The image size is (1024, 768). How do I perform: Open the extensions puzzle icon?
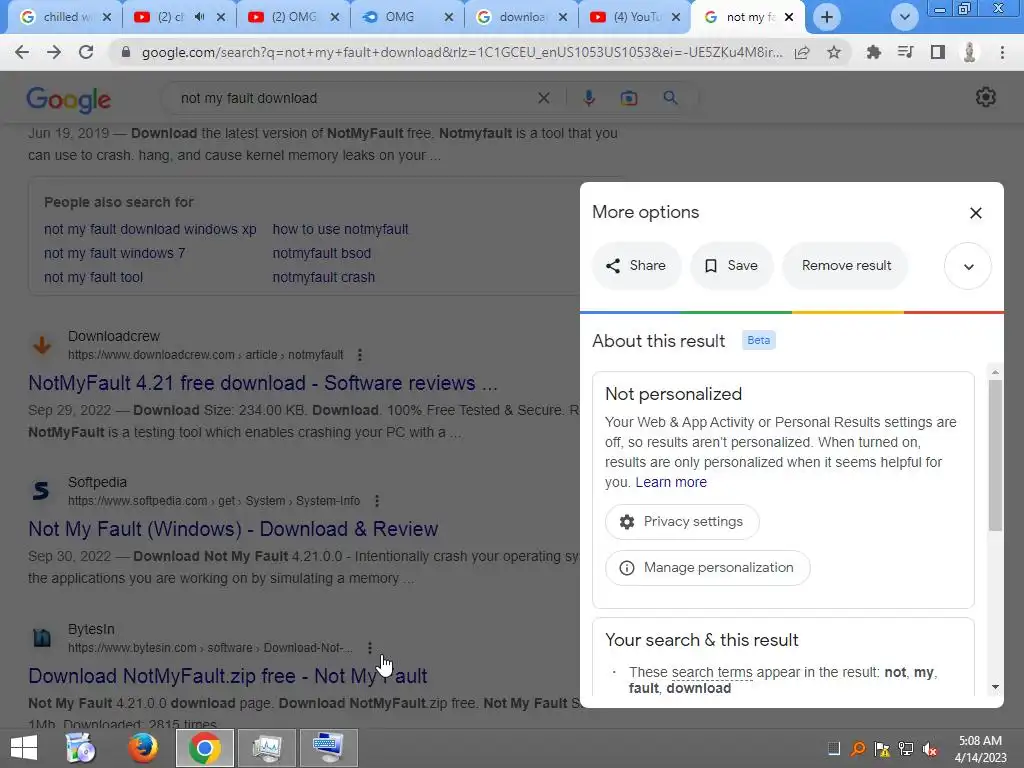pyautogui.click(x=873, y=52)
